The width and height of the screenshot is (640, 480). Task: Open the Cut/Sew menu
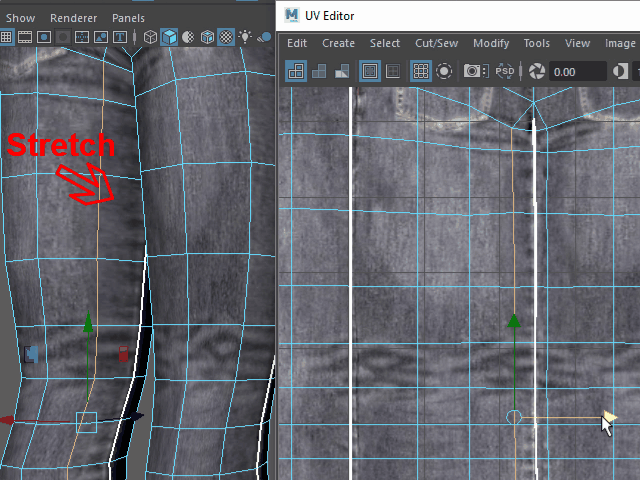pyautogui.click(x=436, y=43)
